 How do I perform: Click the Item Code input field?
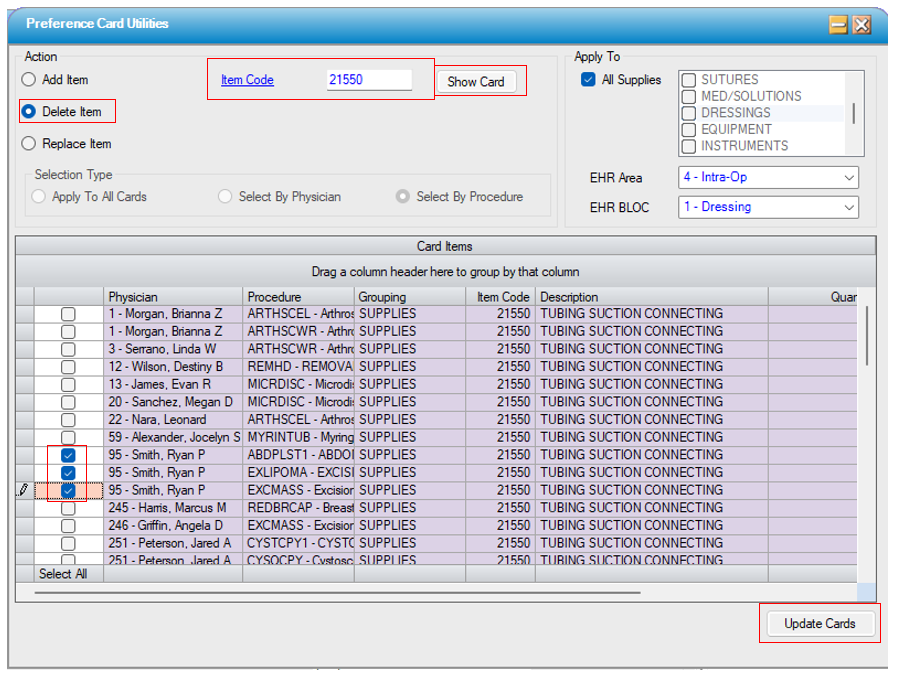[x=369, y=80]
